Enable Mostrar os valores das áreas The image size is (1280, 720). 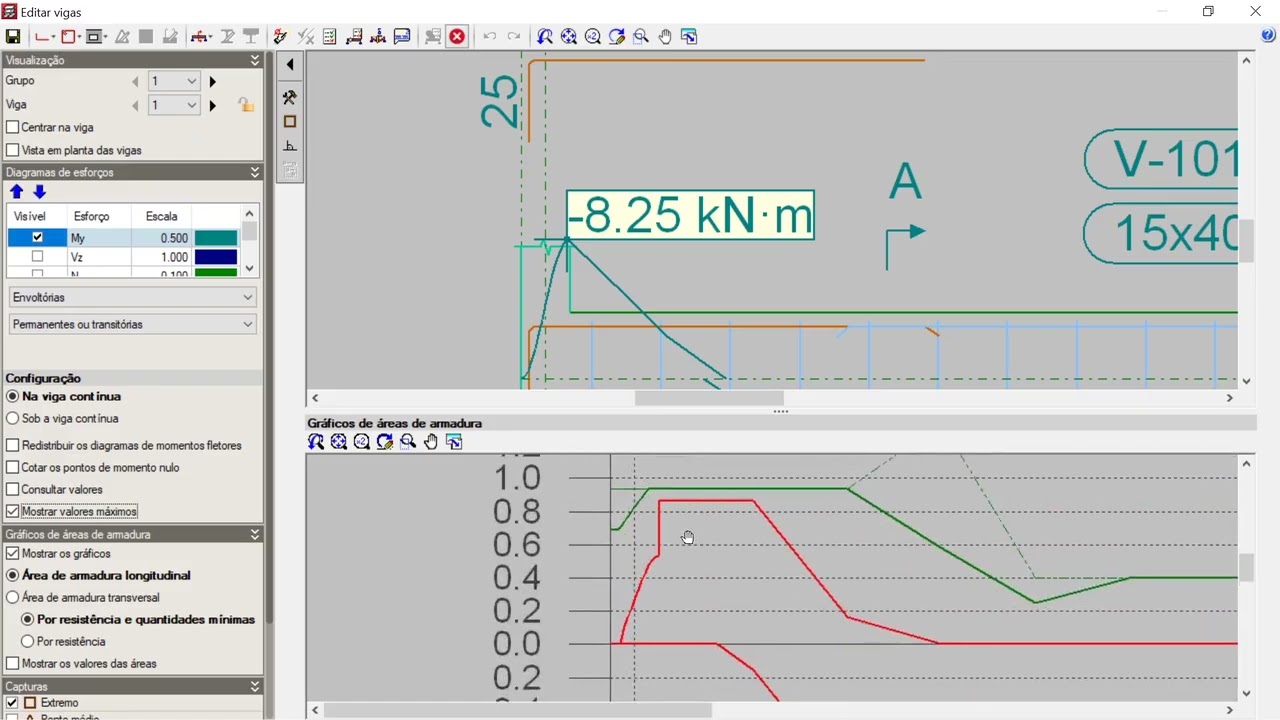pyautogui.click(x=13, y=663)
